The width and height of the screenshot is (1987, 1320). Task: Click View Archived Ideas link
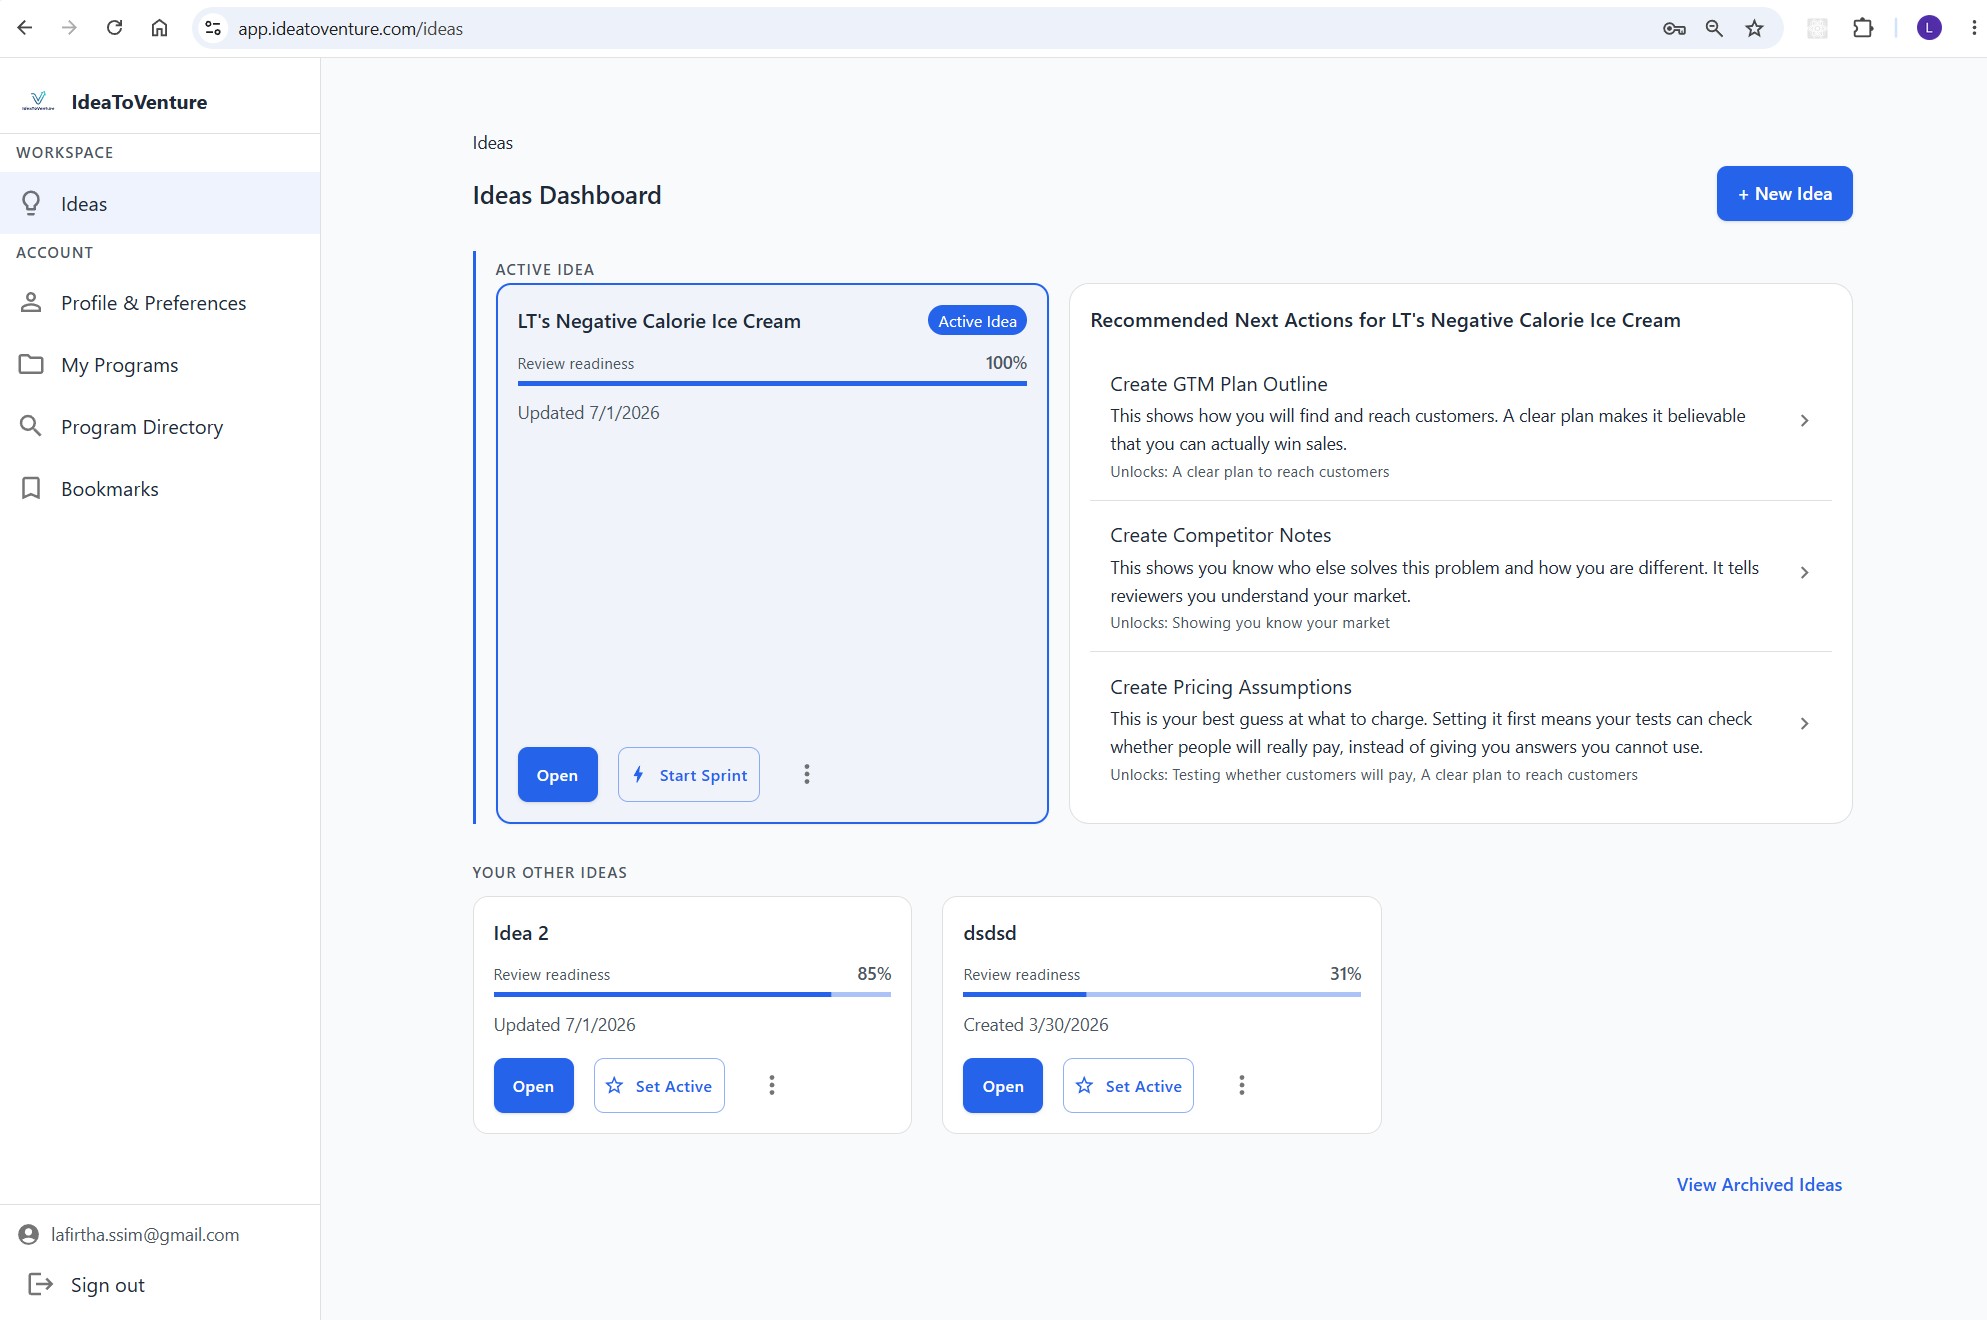tap(1759, 1184)
